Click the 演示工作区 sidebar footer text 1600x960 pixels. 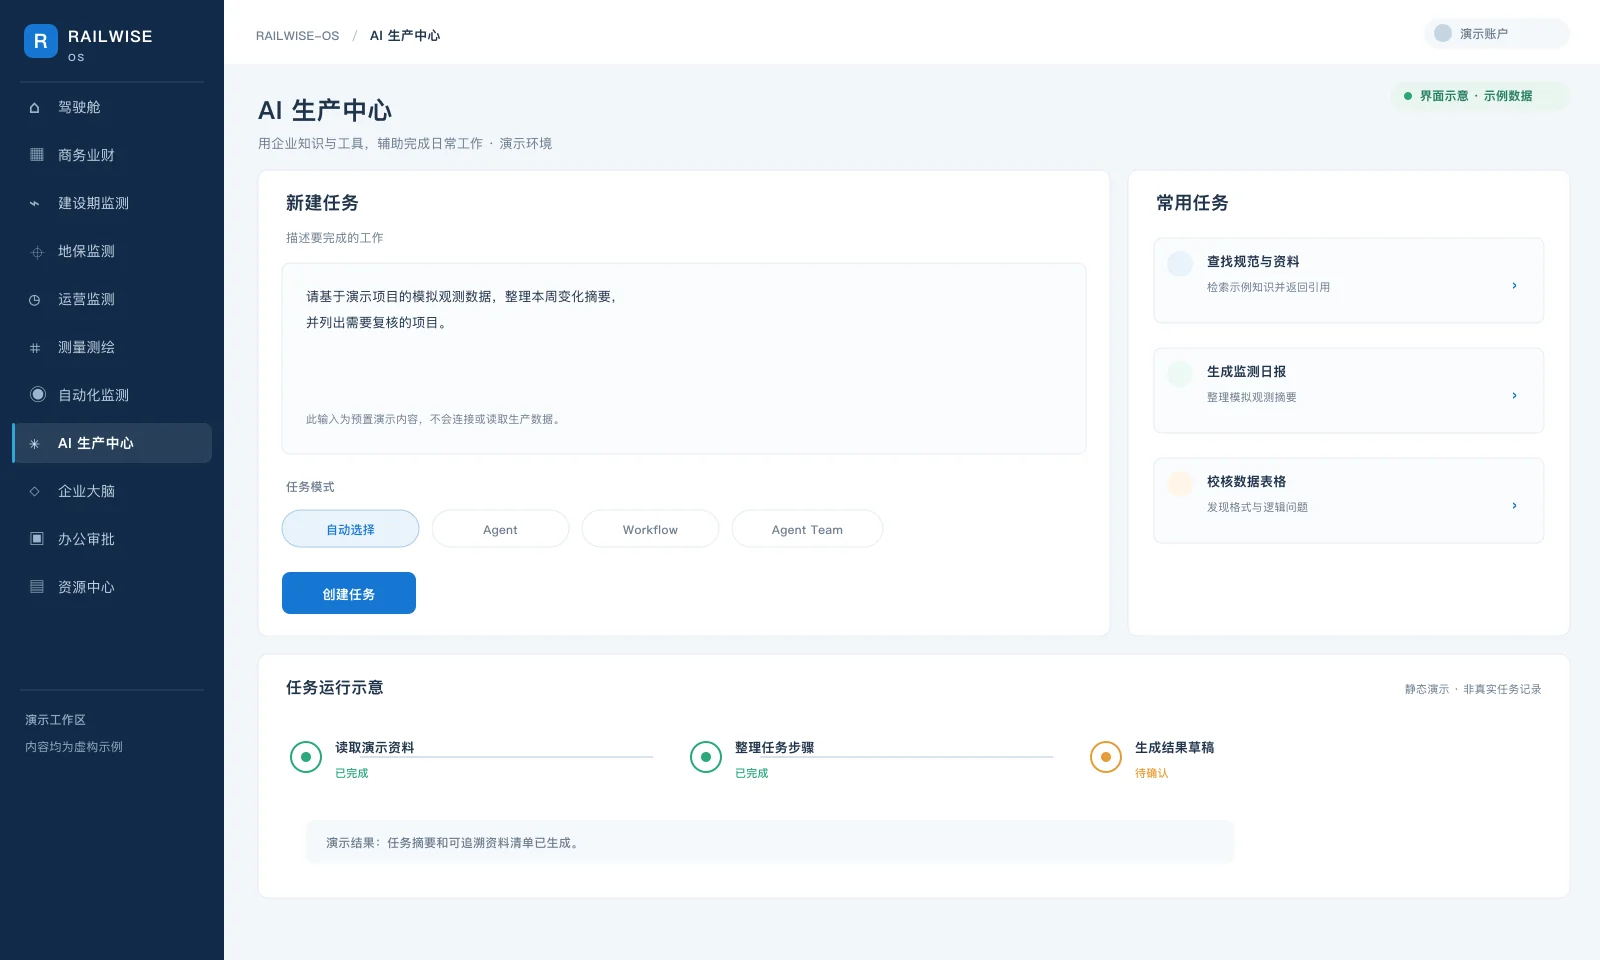[55, 720]
